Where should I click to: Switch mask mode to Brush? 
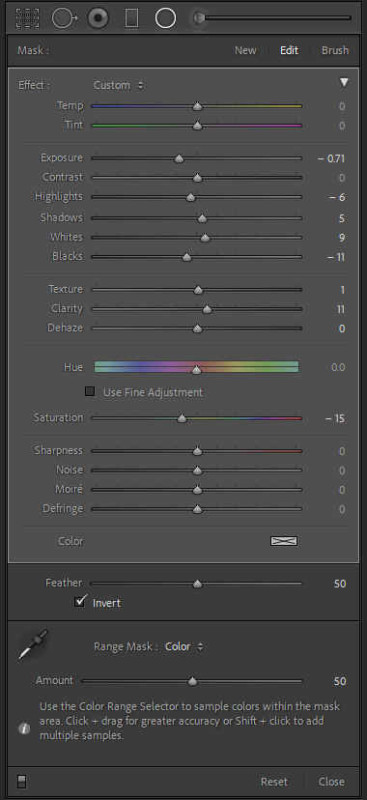(x=335, y=51)
